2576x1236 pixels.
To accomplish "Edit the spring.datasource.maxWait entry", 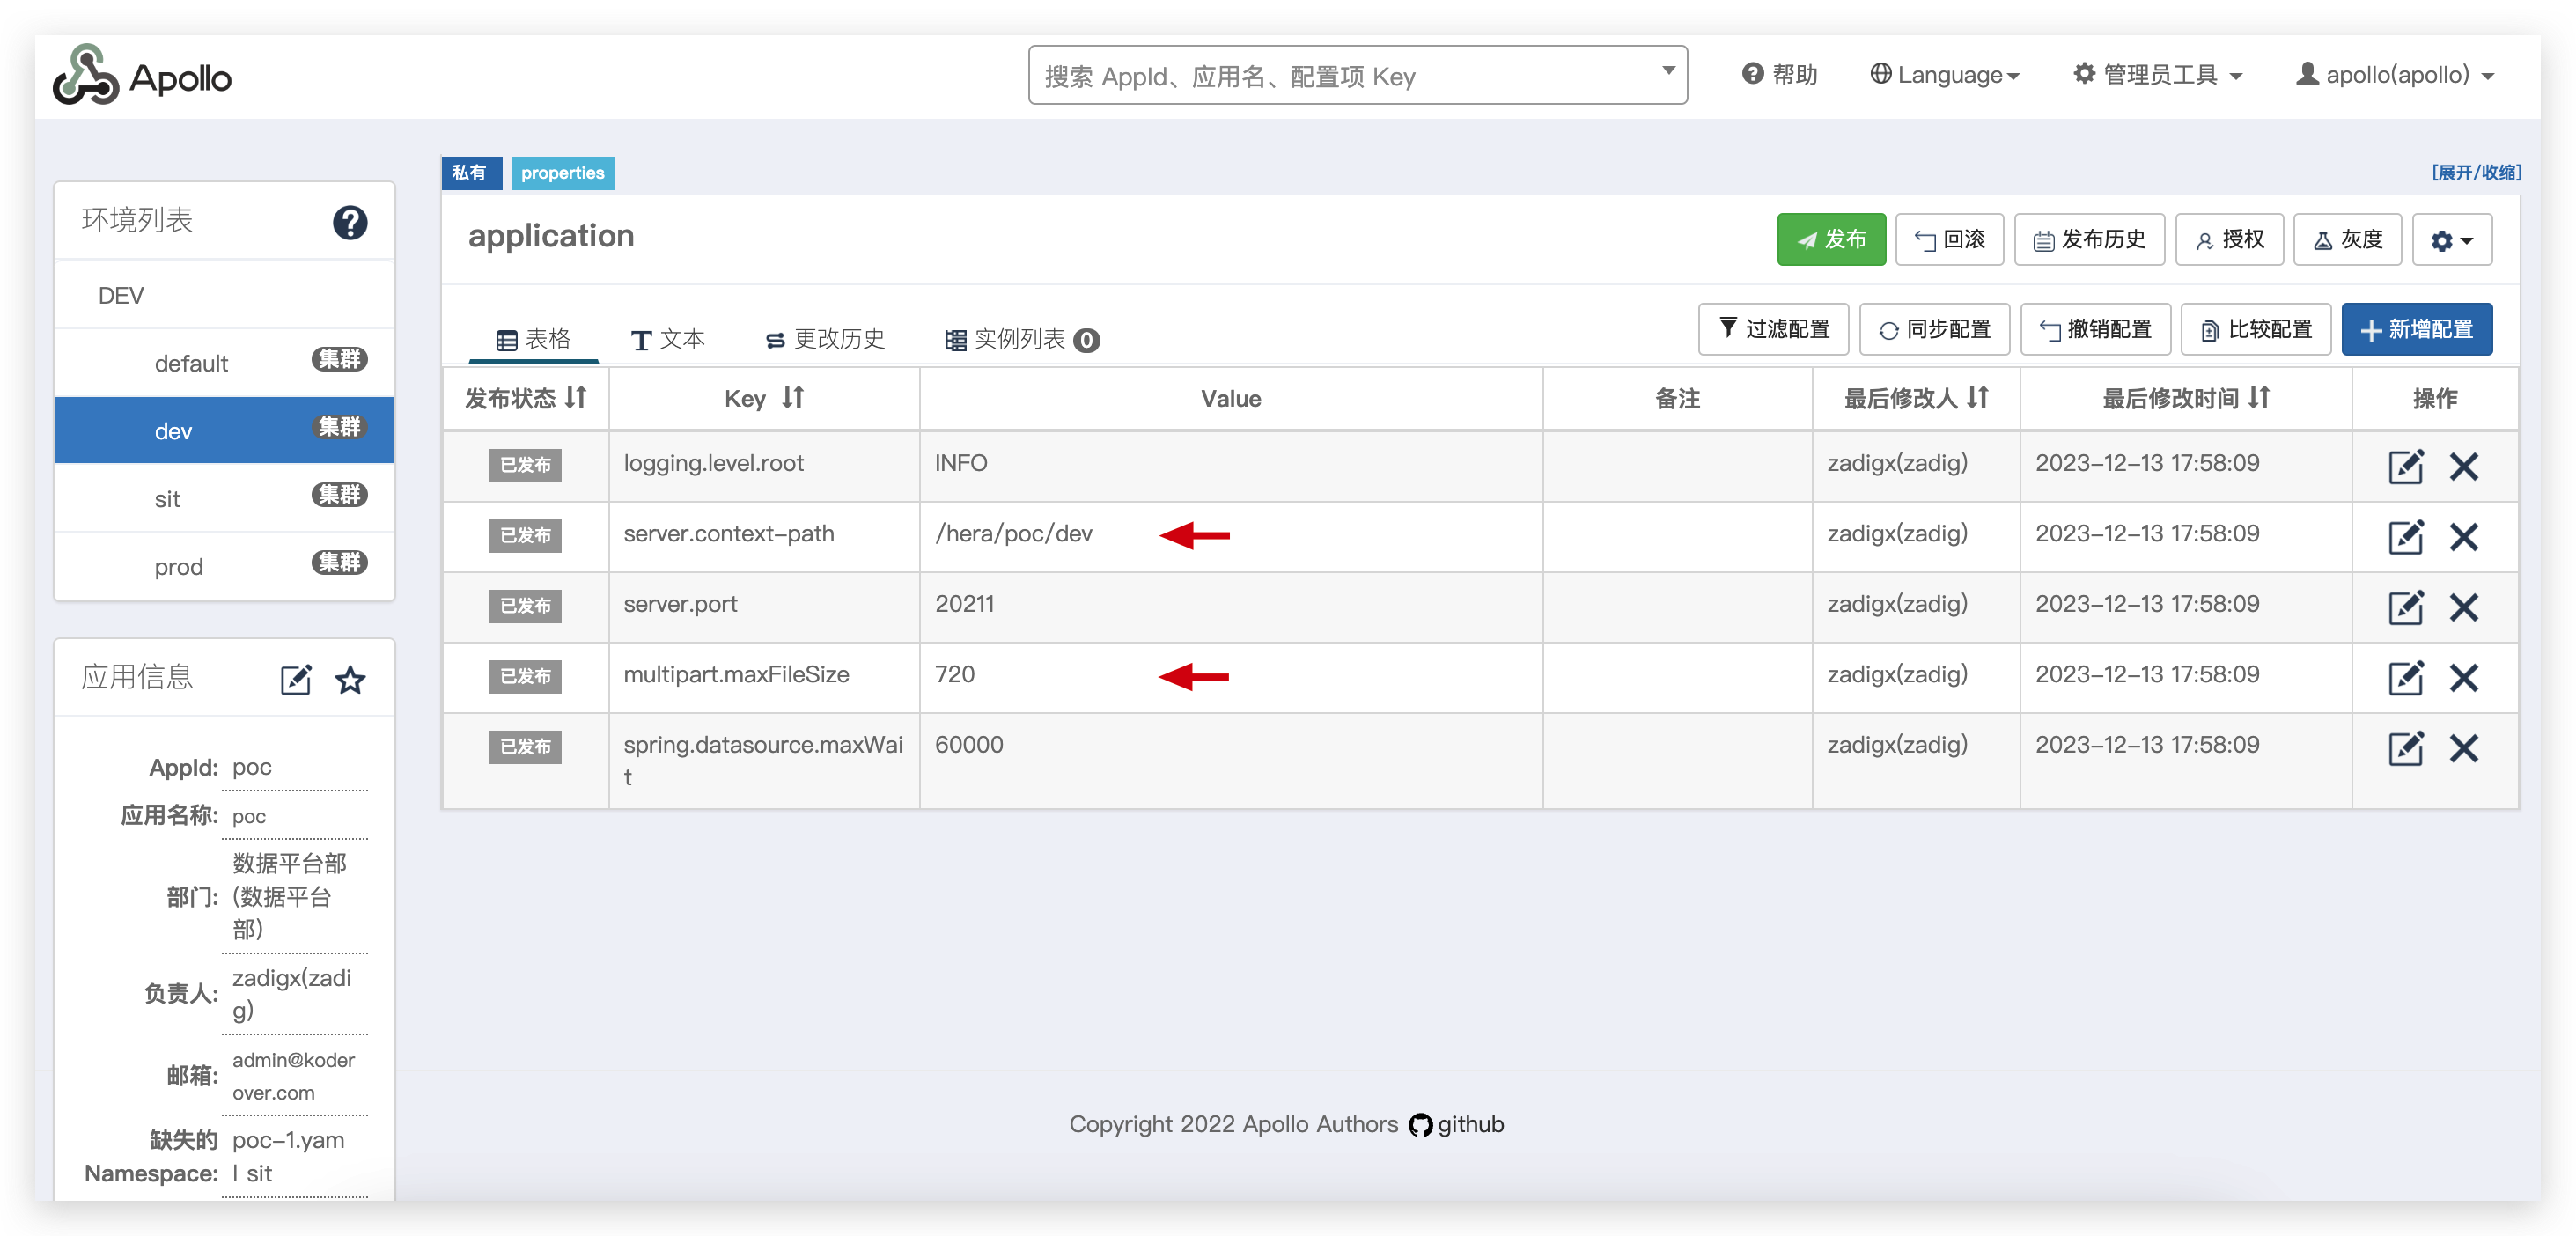I will point(2405,748).
